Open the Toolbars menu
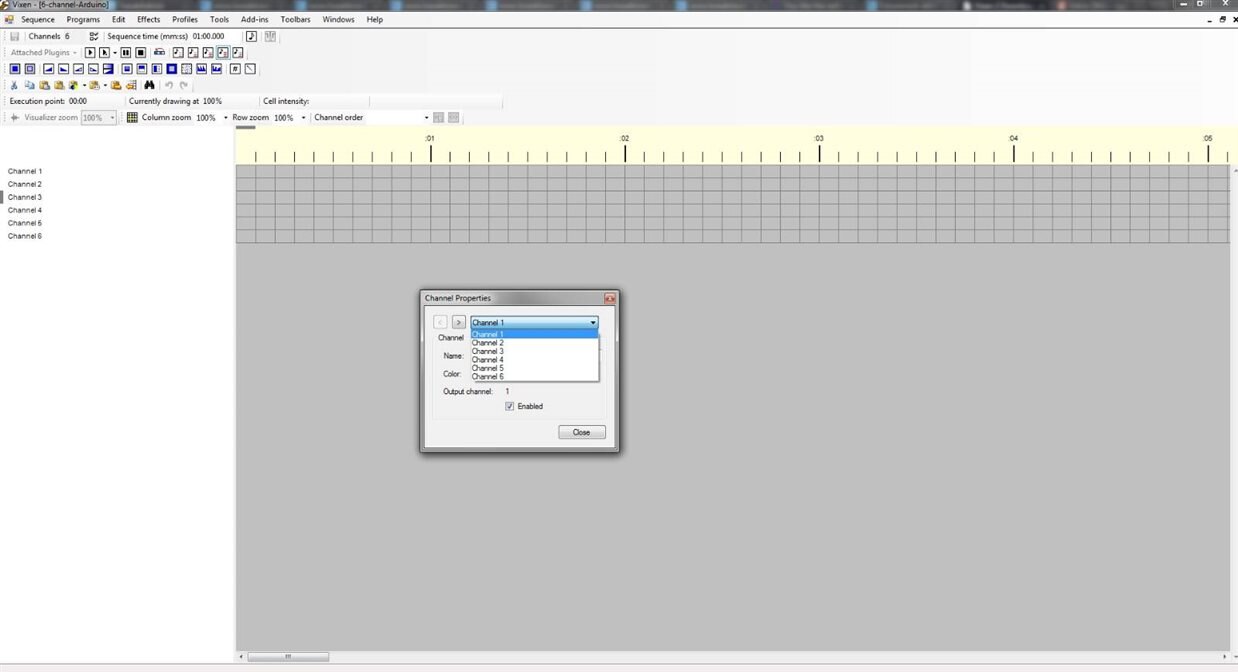The width and height of the screenshot is (1238, 672). [x=295, y=19]
